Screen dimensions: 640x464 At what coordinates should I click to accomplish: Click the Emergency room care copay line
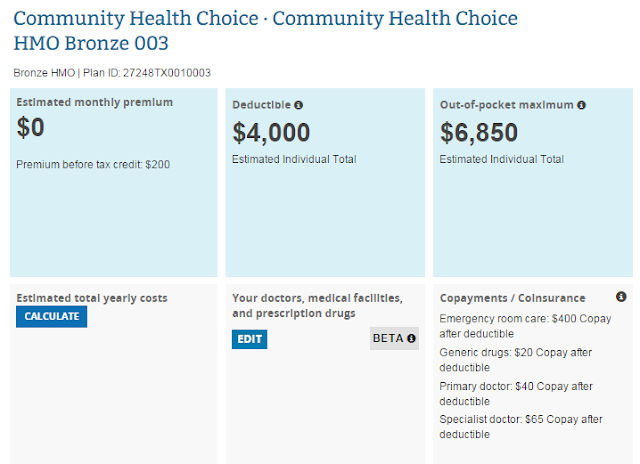526,326
